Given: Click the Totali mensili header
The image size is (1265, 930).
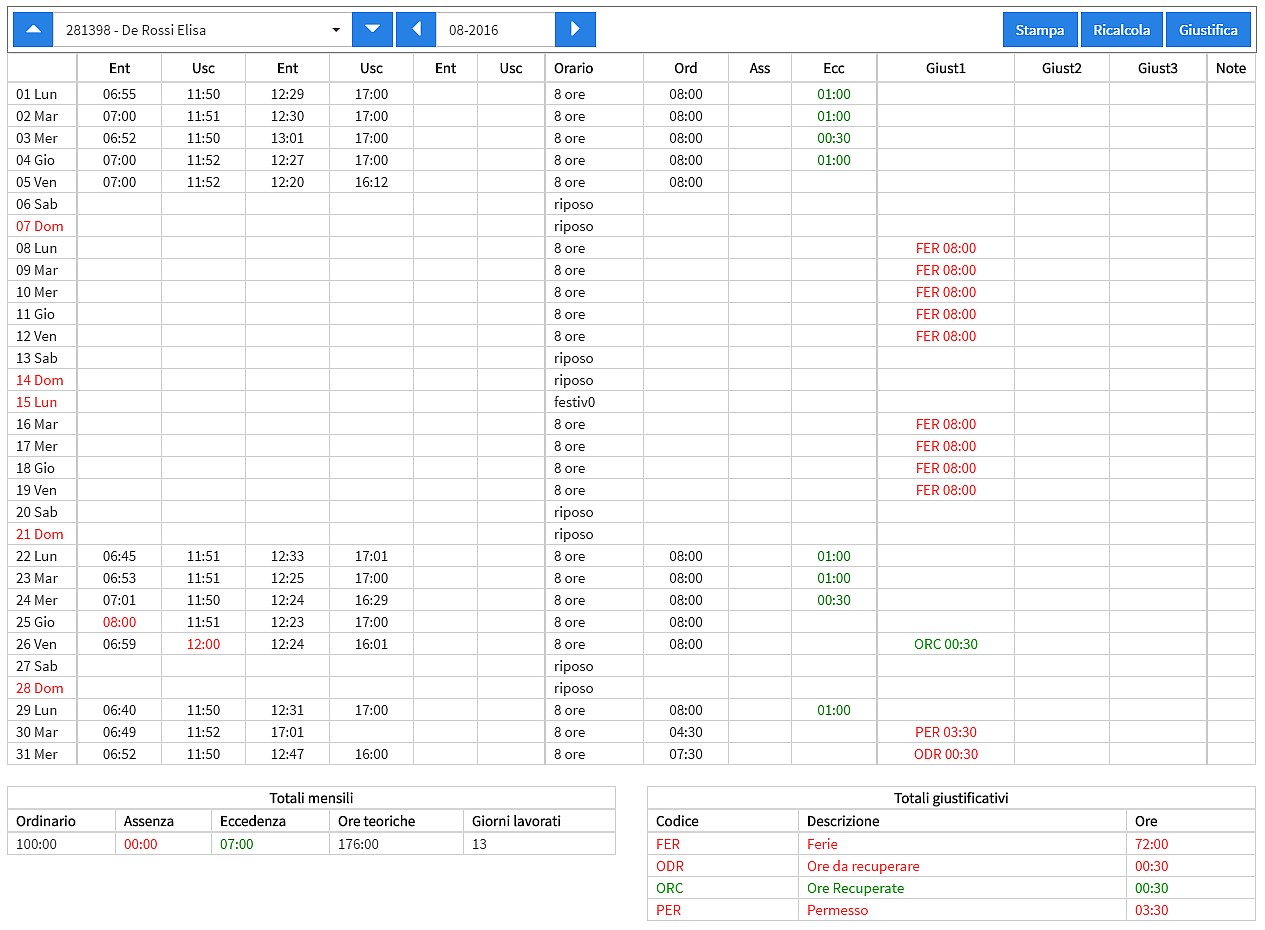Looking at the screenshot, I should 311,798.
